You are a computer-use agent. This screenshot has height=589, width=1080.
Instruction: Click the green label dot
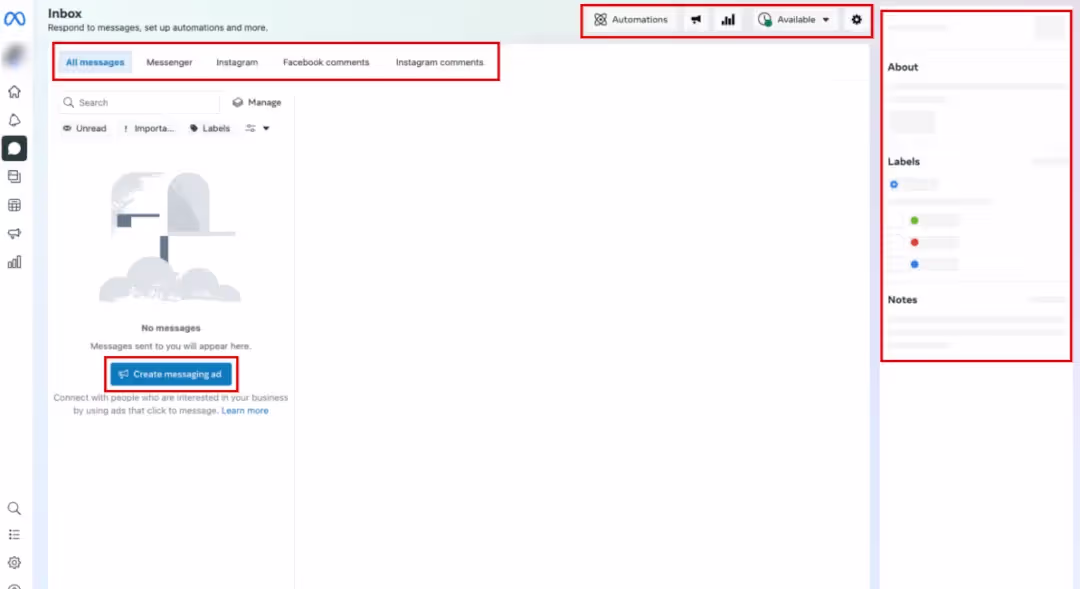tap(915, 220)
